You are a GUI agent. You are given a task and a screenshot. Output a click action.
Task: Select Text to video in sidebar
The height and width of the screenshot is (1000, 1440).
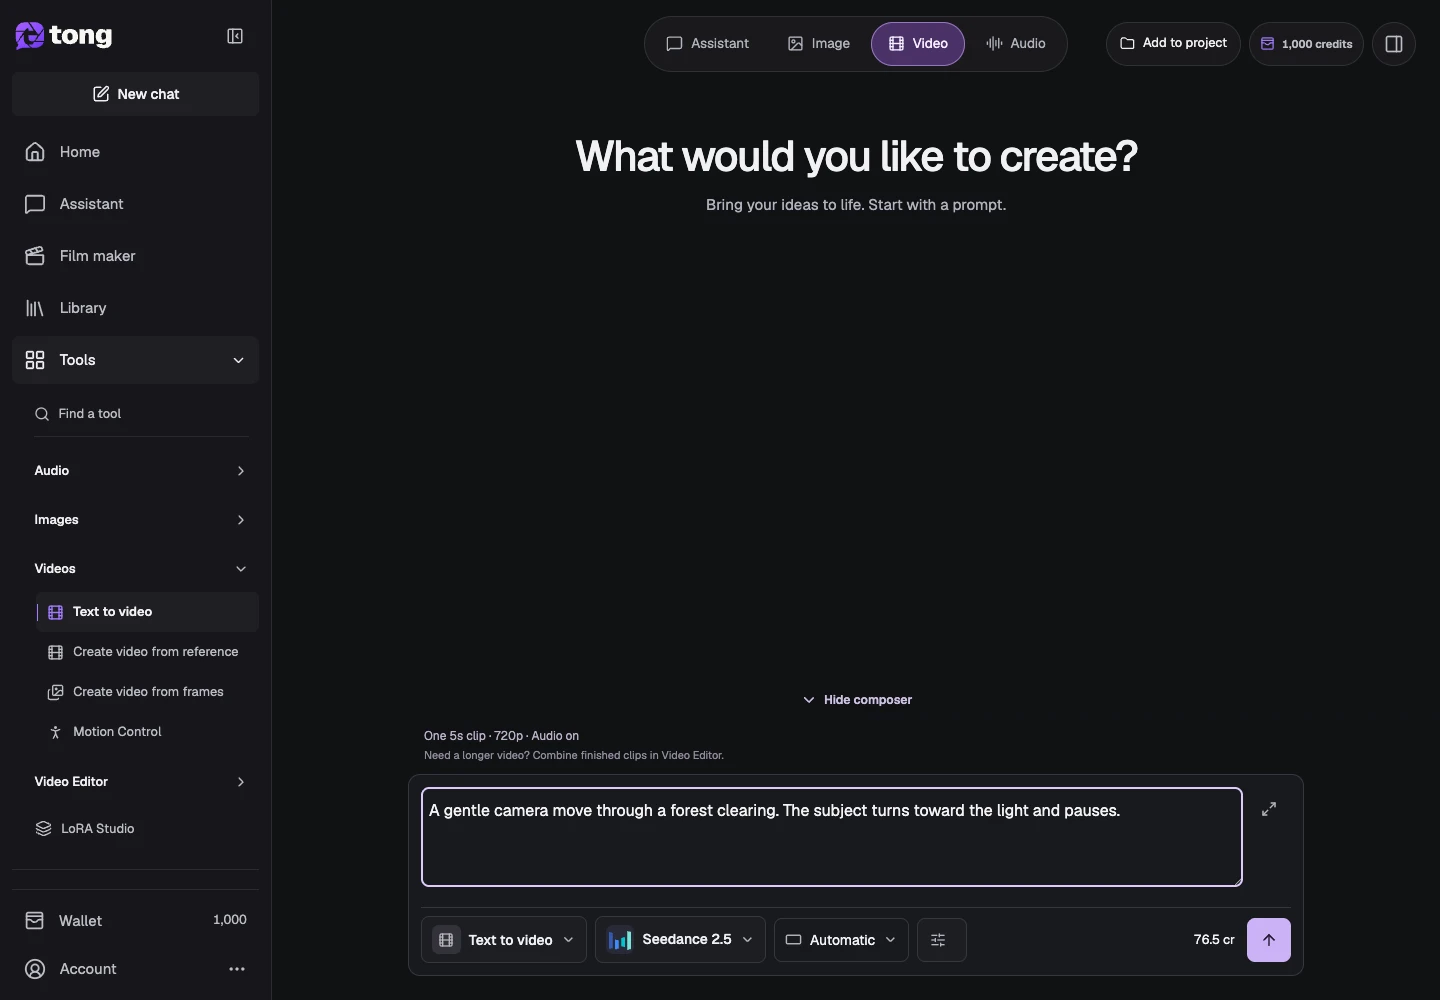click(x=148, y=612)
